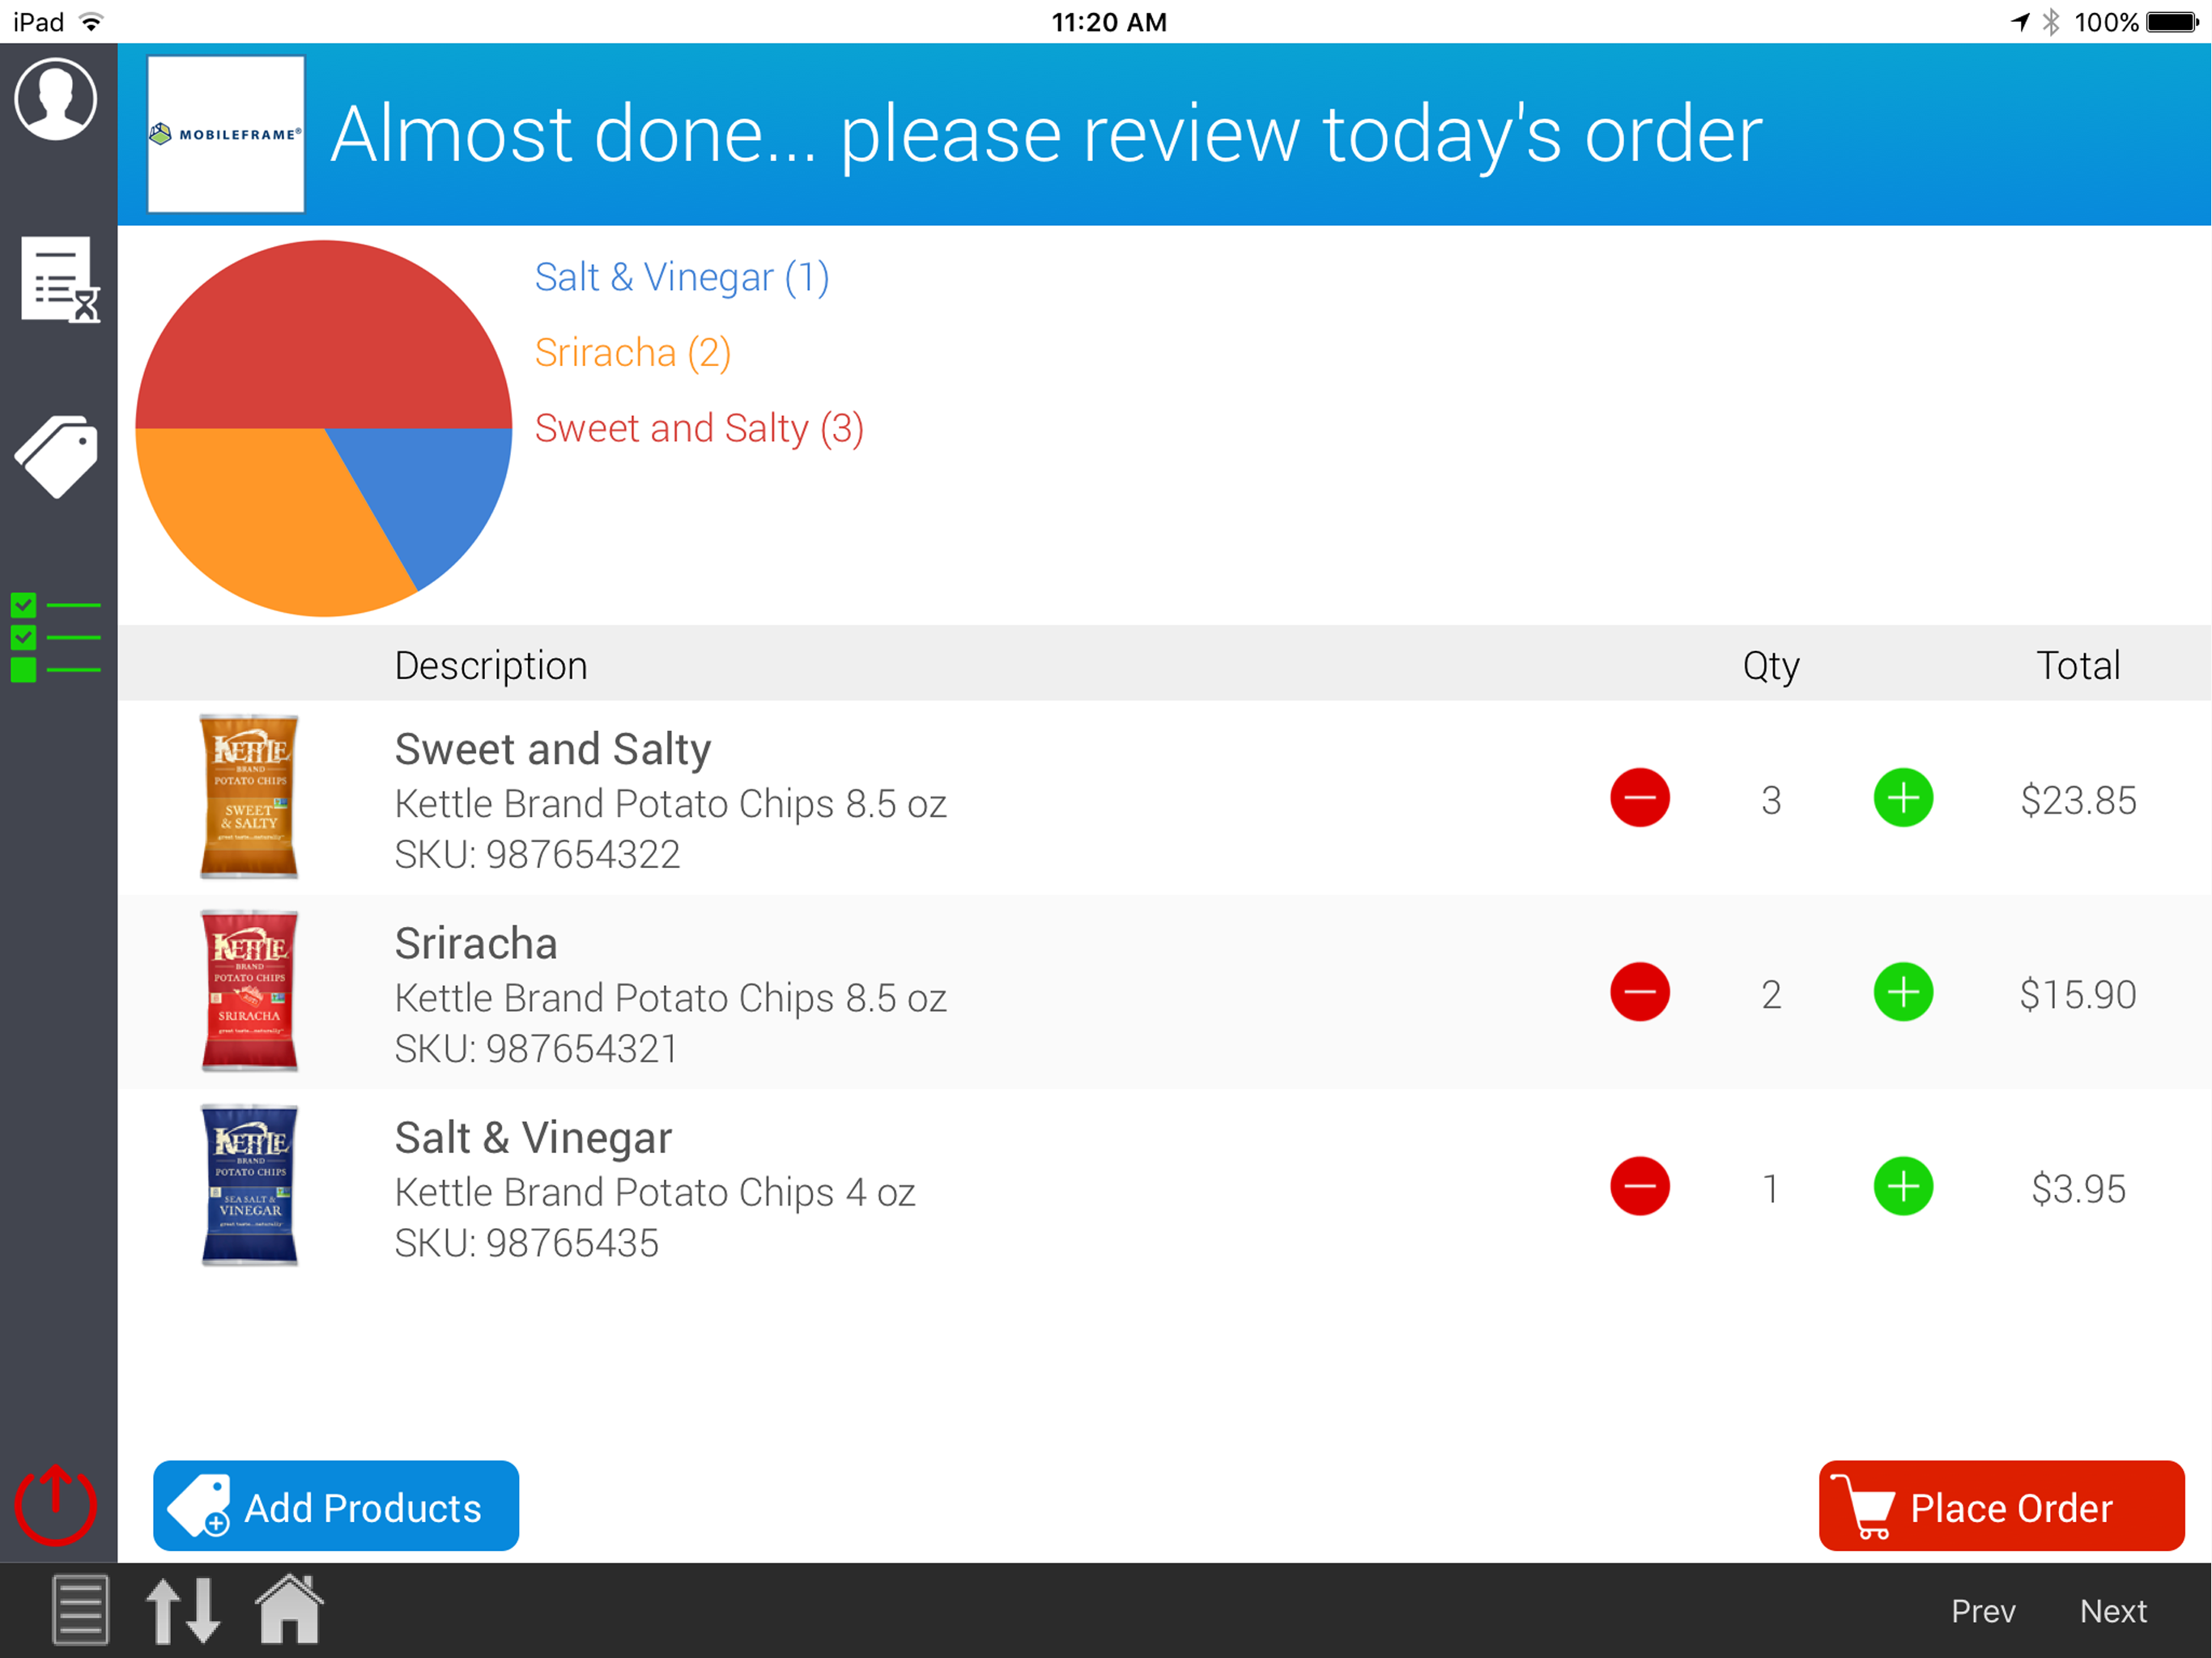
Task: Go to Prev page
Action: [x=1982, y=1611]
